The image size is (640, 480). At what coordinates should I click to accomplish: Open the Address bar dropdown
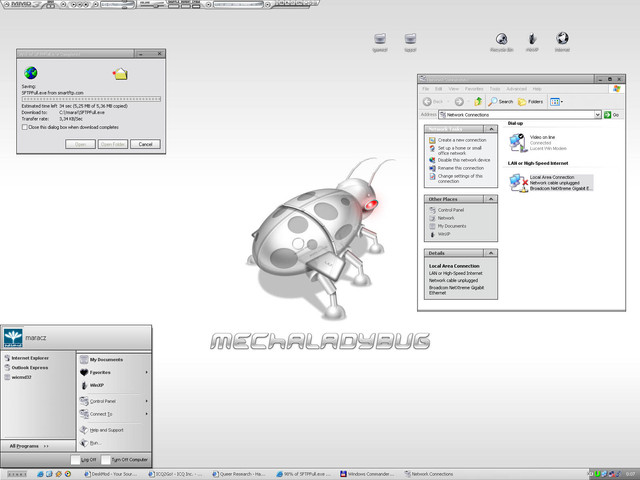597,115
